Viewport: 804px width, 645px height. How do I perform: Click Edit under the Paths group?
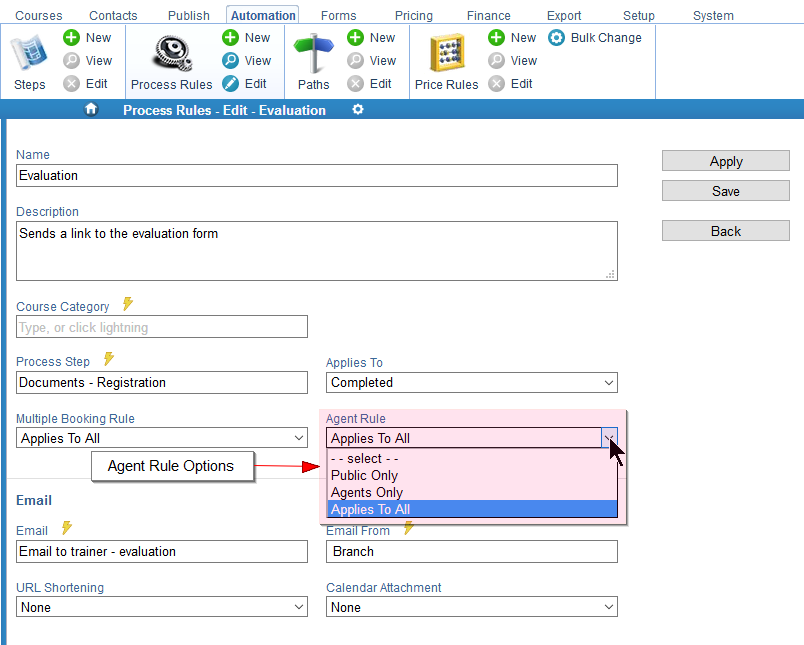[369, 84]
